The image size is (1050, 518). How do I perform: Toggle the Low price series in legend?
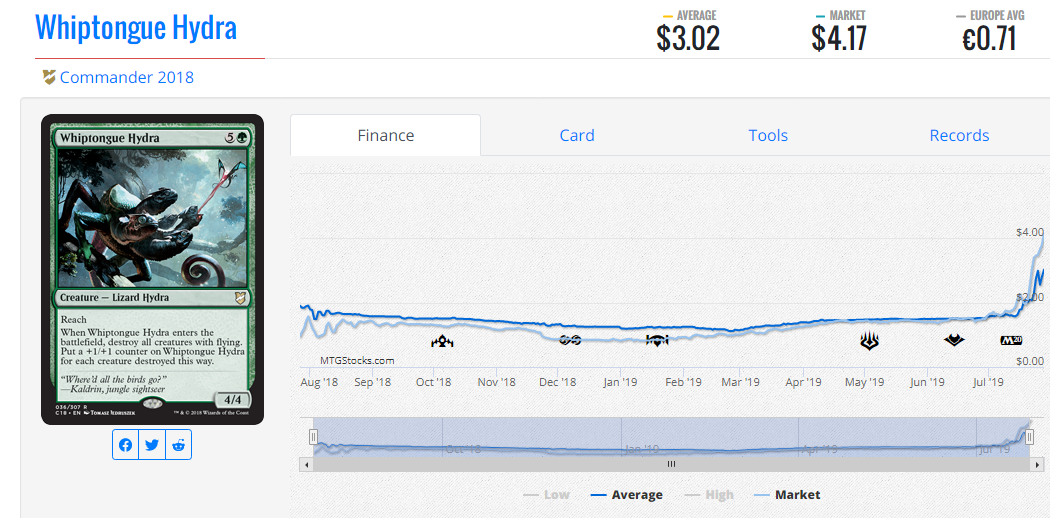pyautogui.click(x=546, y=495)
